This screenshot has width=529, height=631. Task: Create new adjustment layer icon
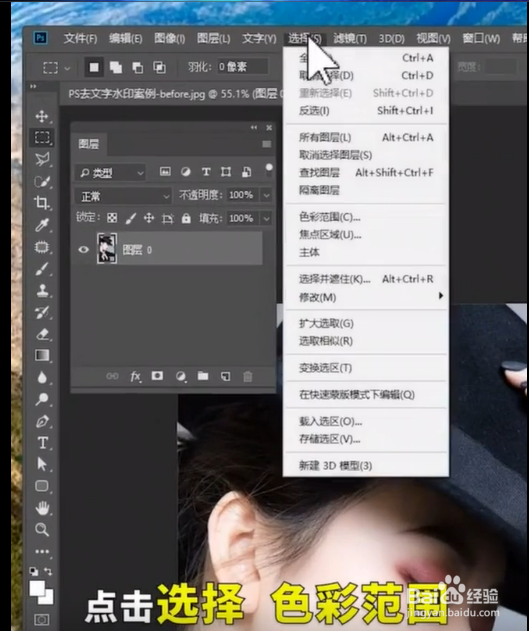181,377
